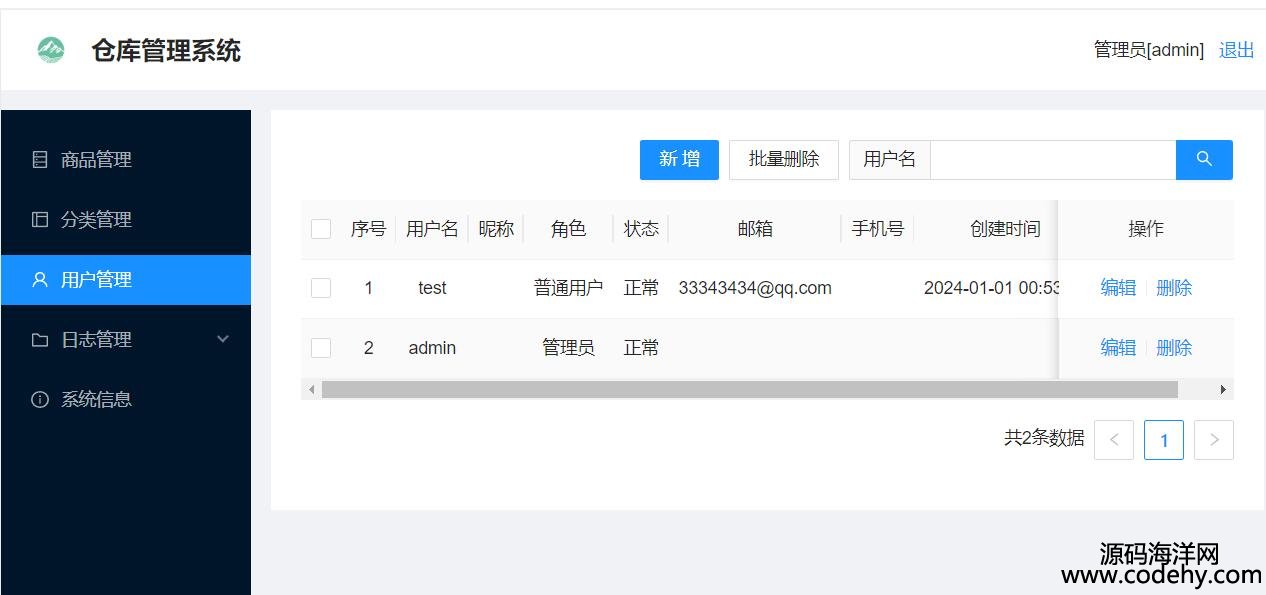Click the horizontal scrollbar right arrow
Image resolution: width=1266 pixels, height=595 pixels.
pyautogui.click(x=1223, y=389)
